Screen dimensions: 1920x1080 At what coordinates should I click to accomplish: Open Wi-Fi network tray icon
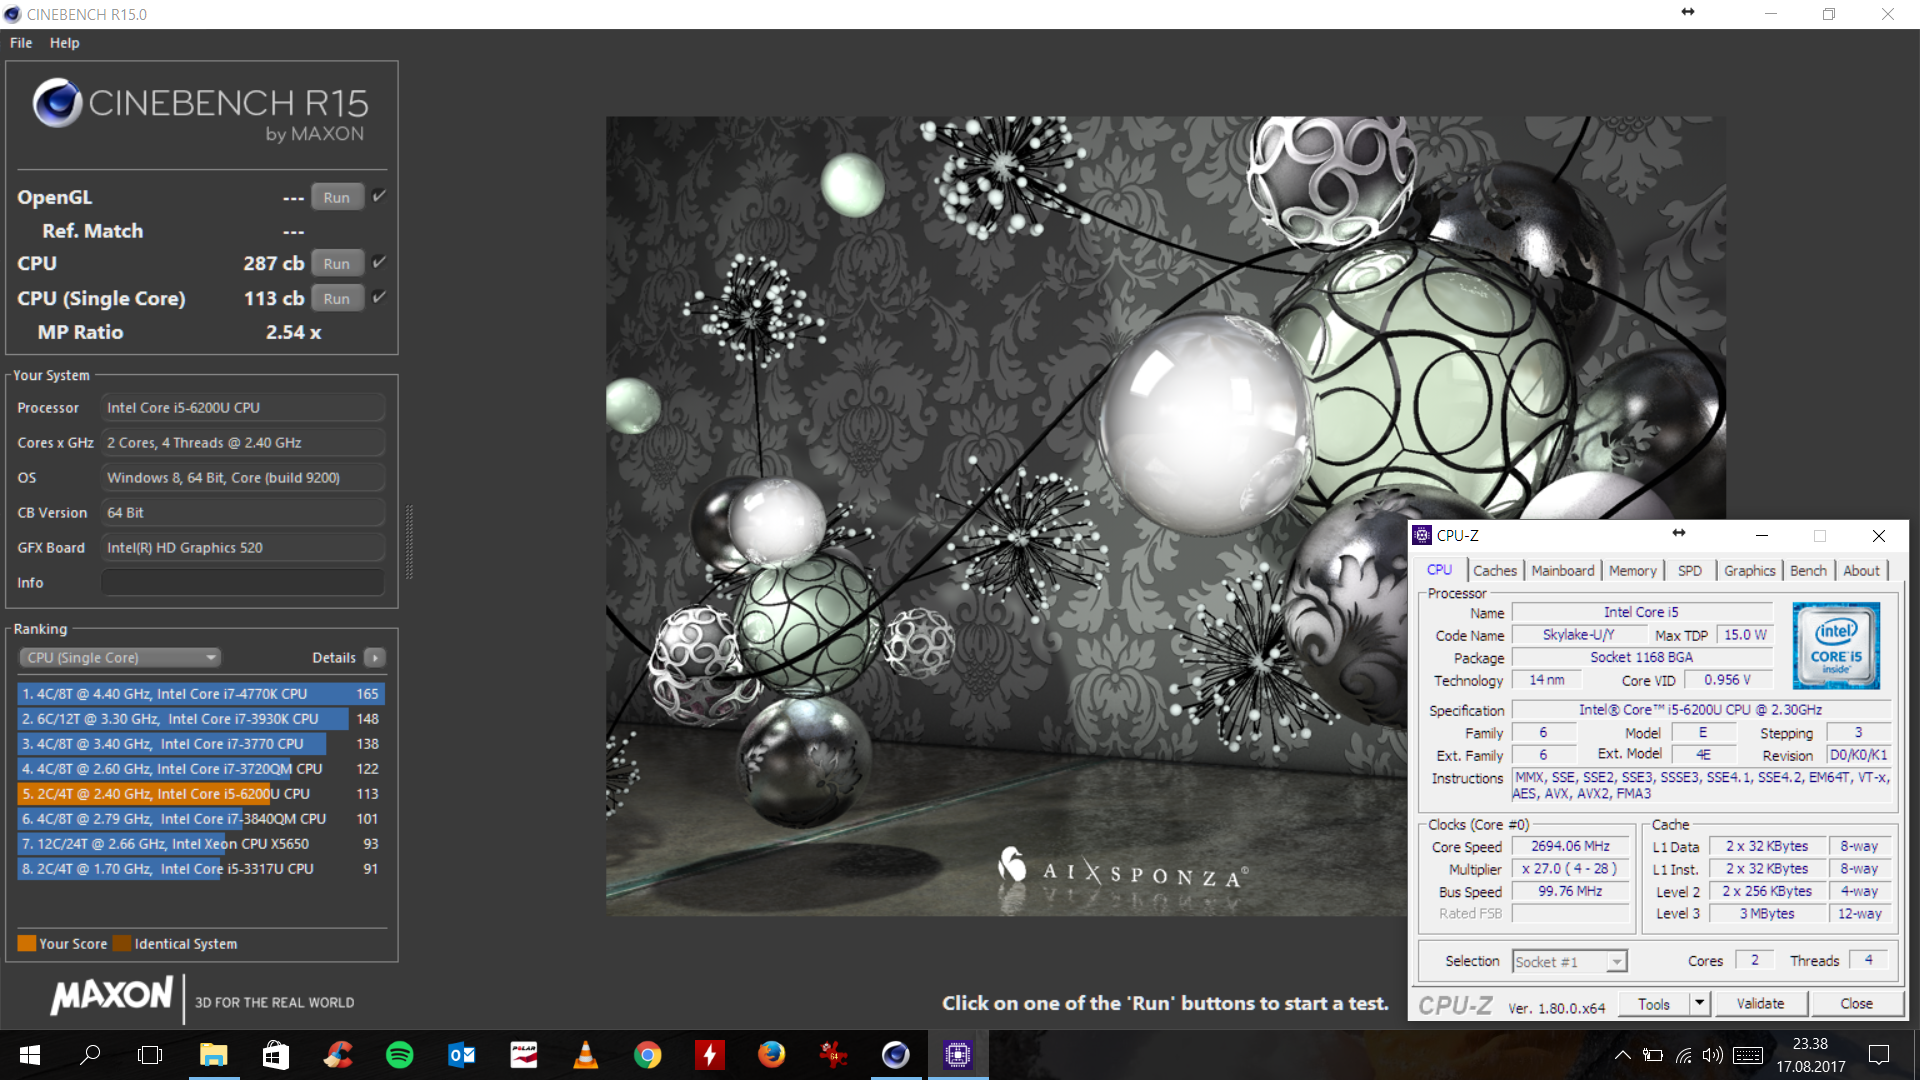click(1684, 1055)
